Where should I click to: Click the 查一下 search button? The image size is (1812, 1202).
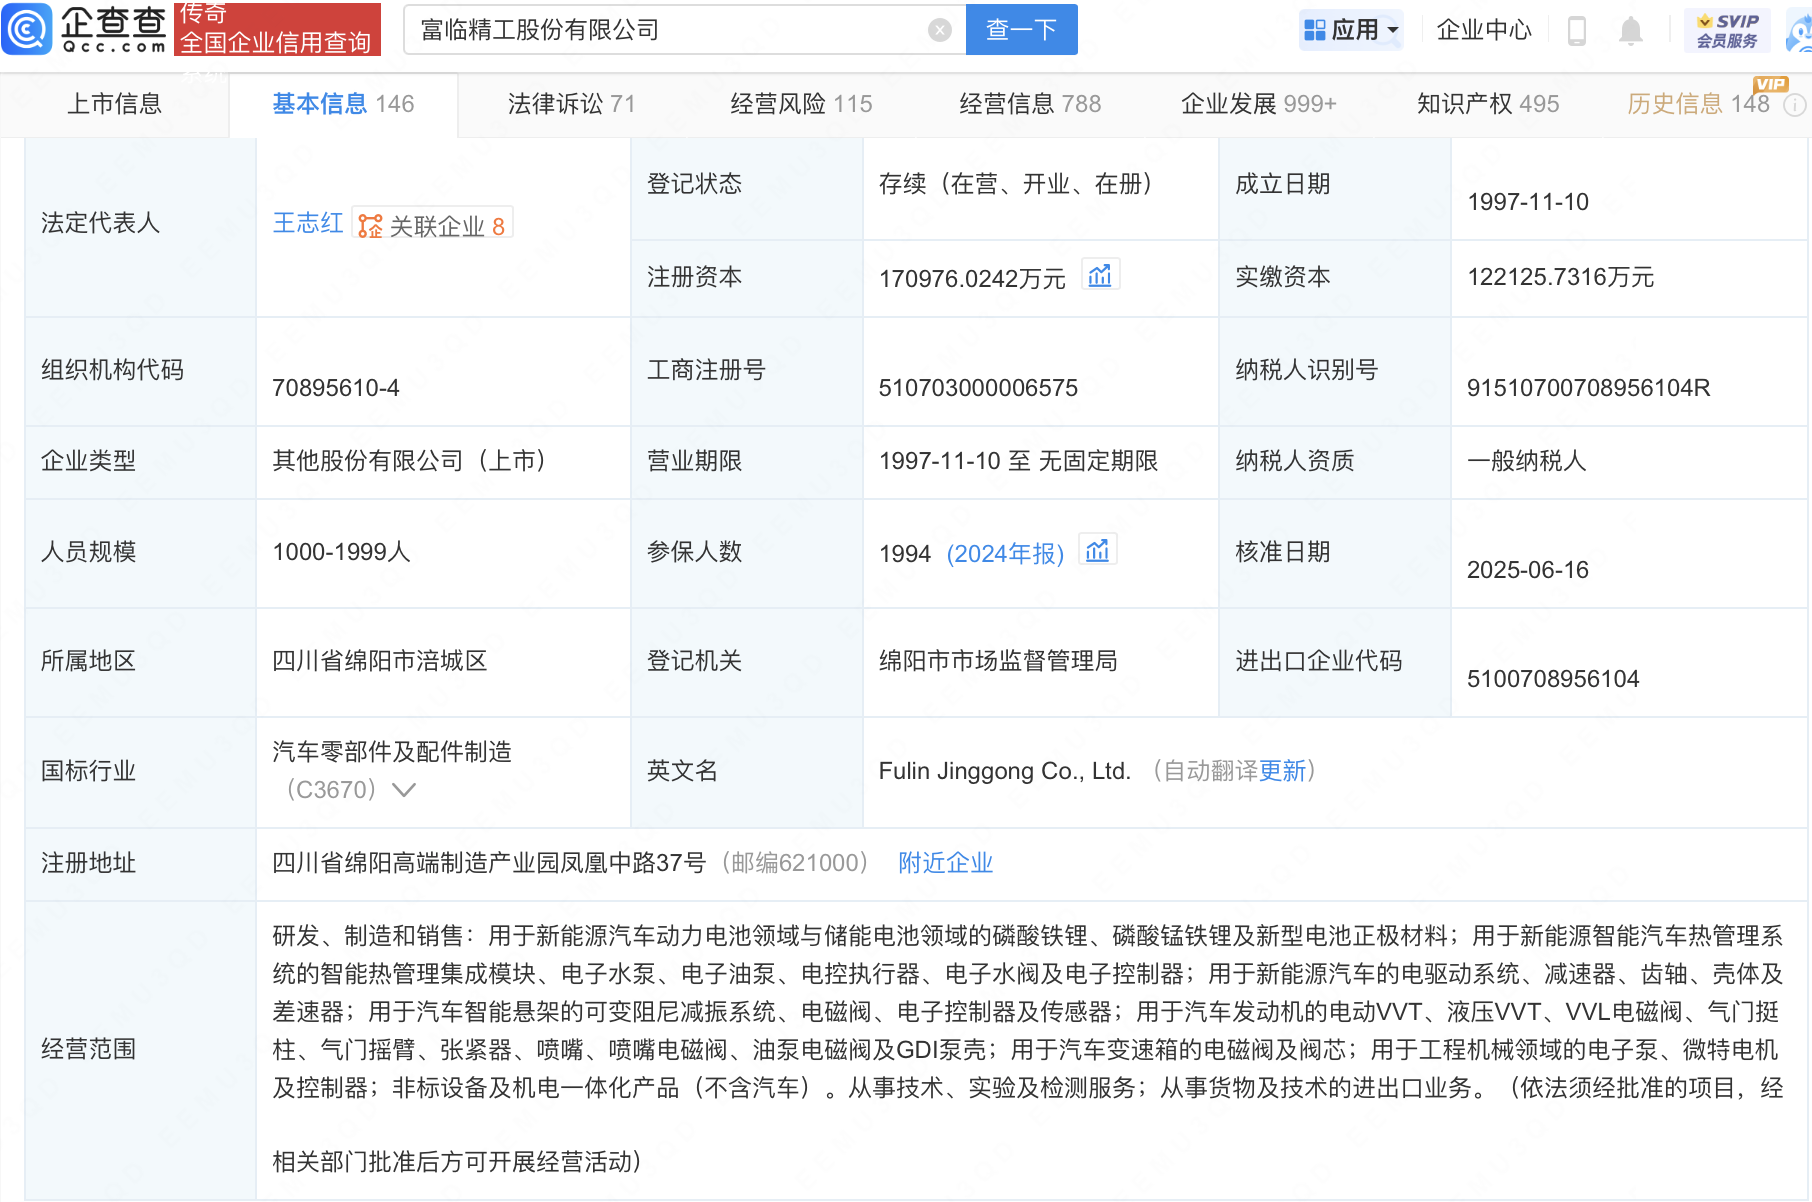[1021, 30]
